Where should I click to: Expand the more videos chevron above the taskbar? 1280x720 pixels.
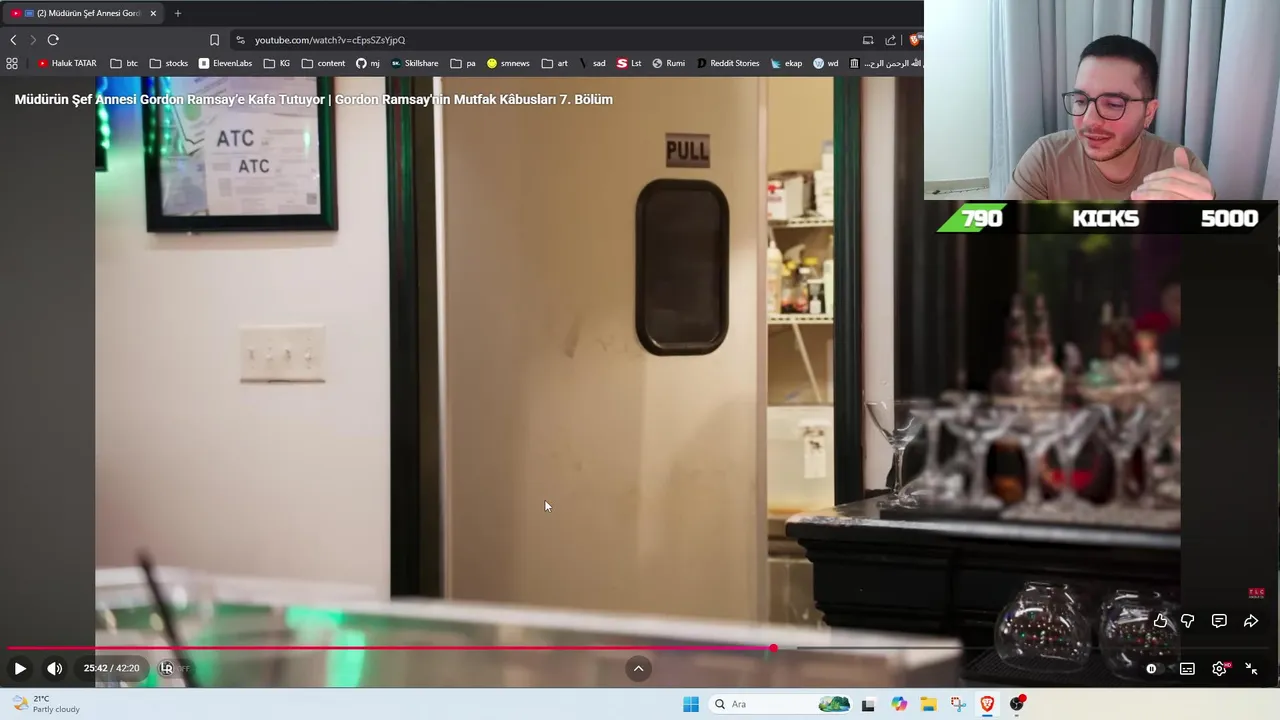point(638,668)
